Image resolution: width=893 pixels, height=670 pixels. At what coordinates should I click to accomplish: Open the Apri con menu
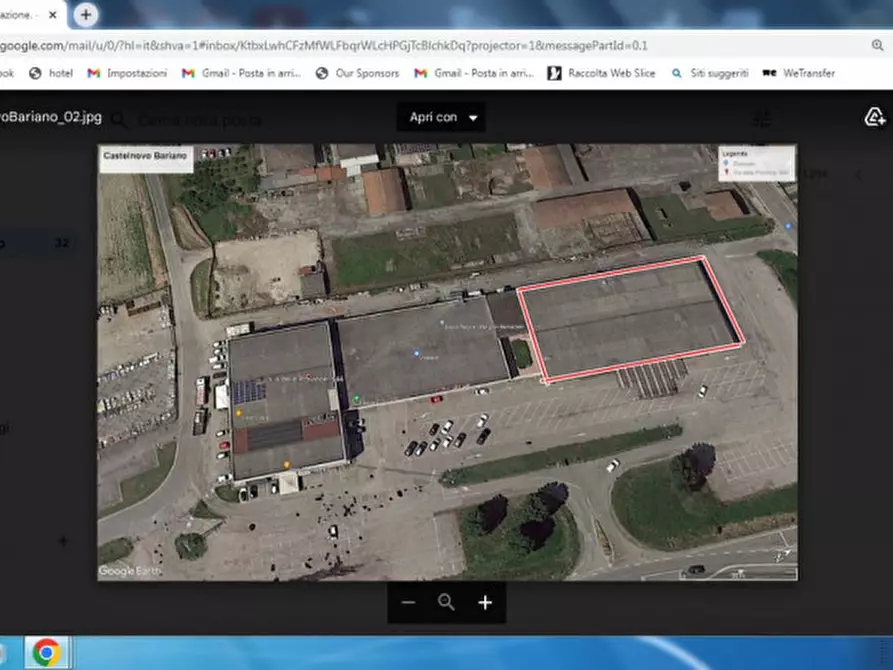(x=441, y=117)
